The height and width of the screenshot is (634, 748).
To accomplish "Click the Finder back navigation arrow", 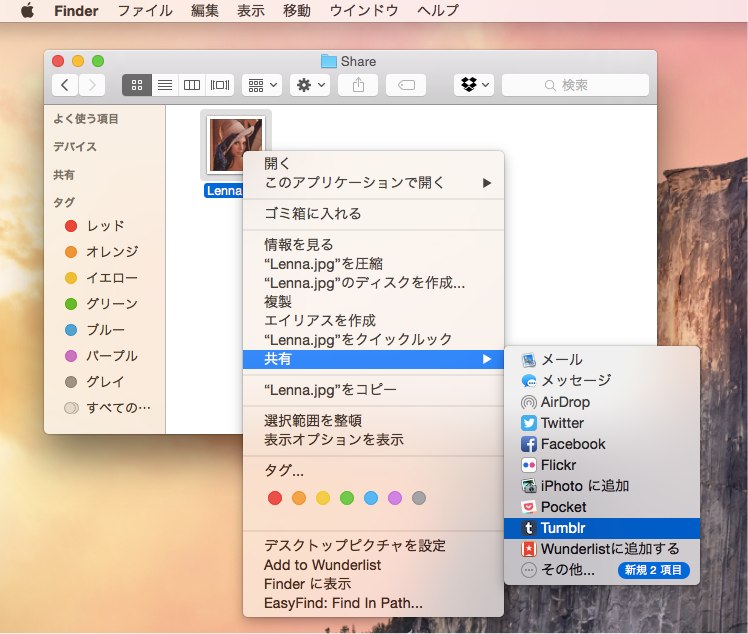I will [65, 85].
